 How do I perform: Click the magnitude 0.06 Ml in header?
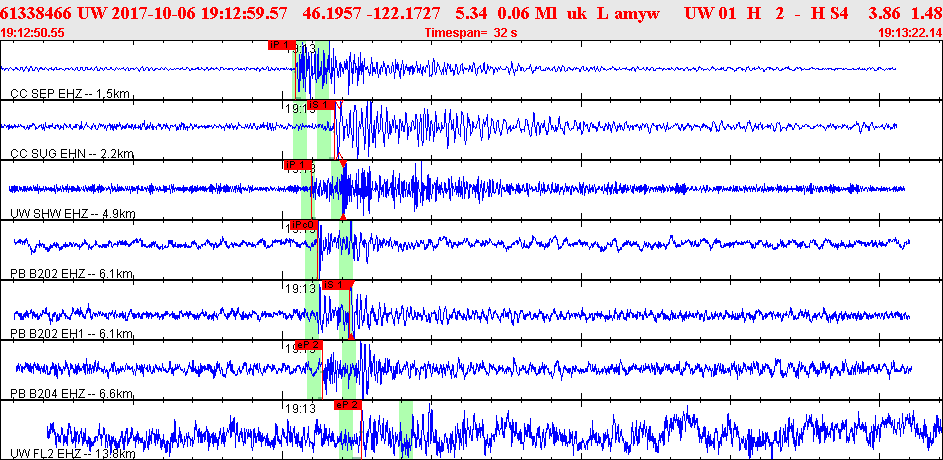coord(527,12)
